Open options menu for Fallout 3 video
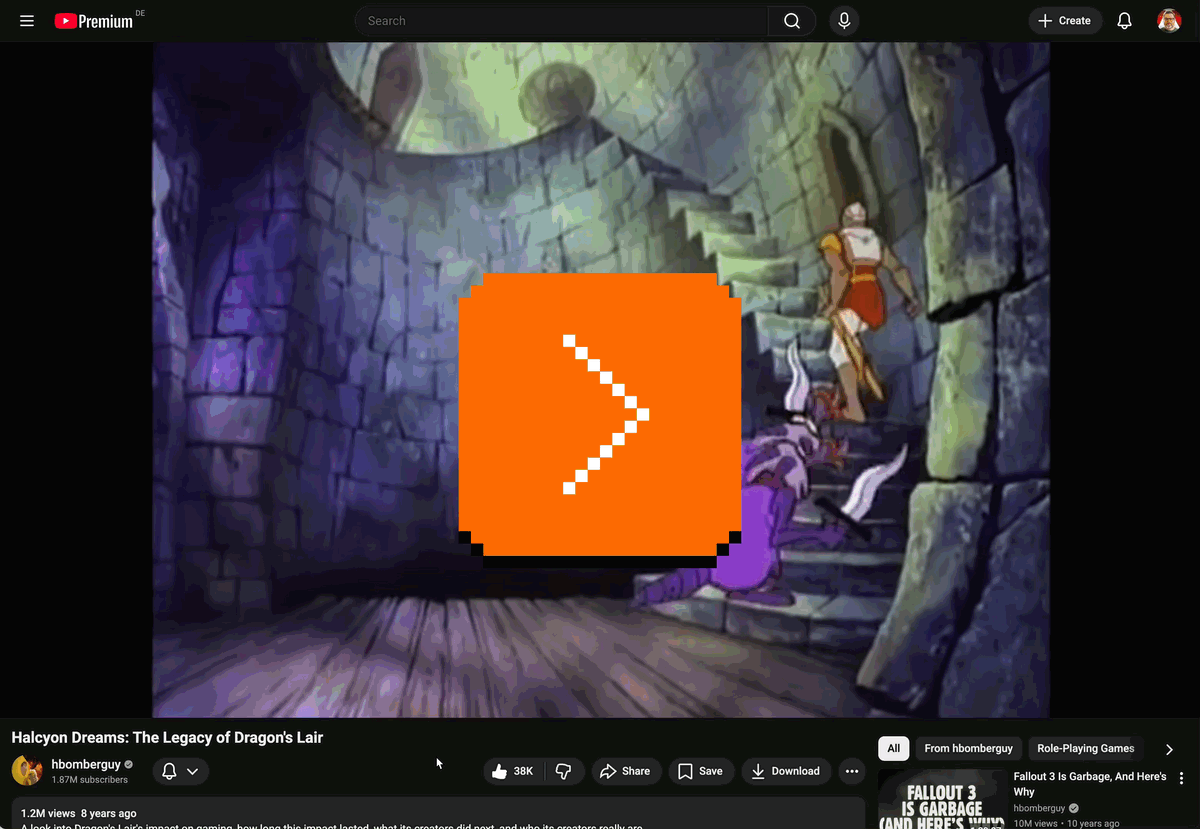 click(x=1181, y=778)
